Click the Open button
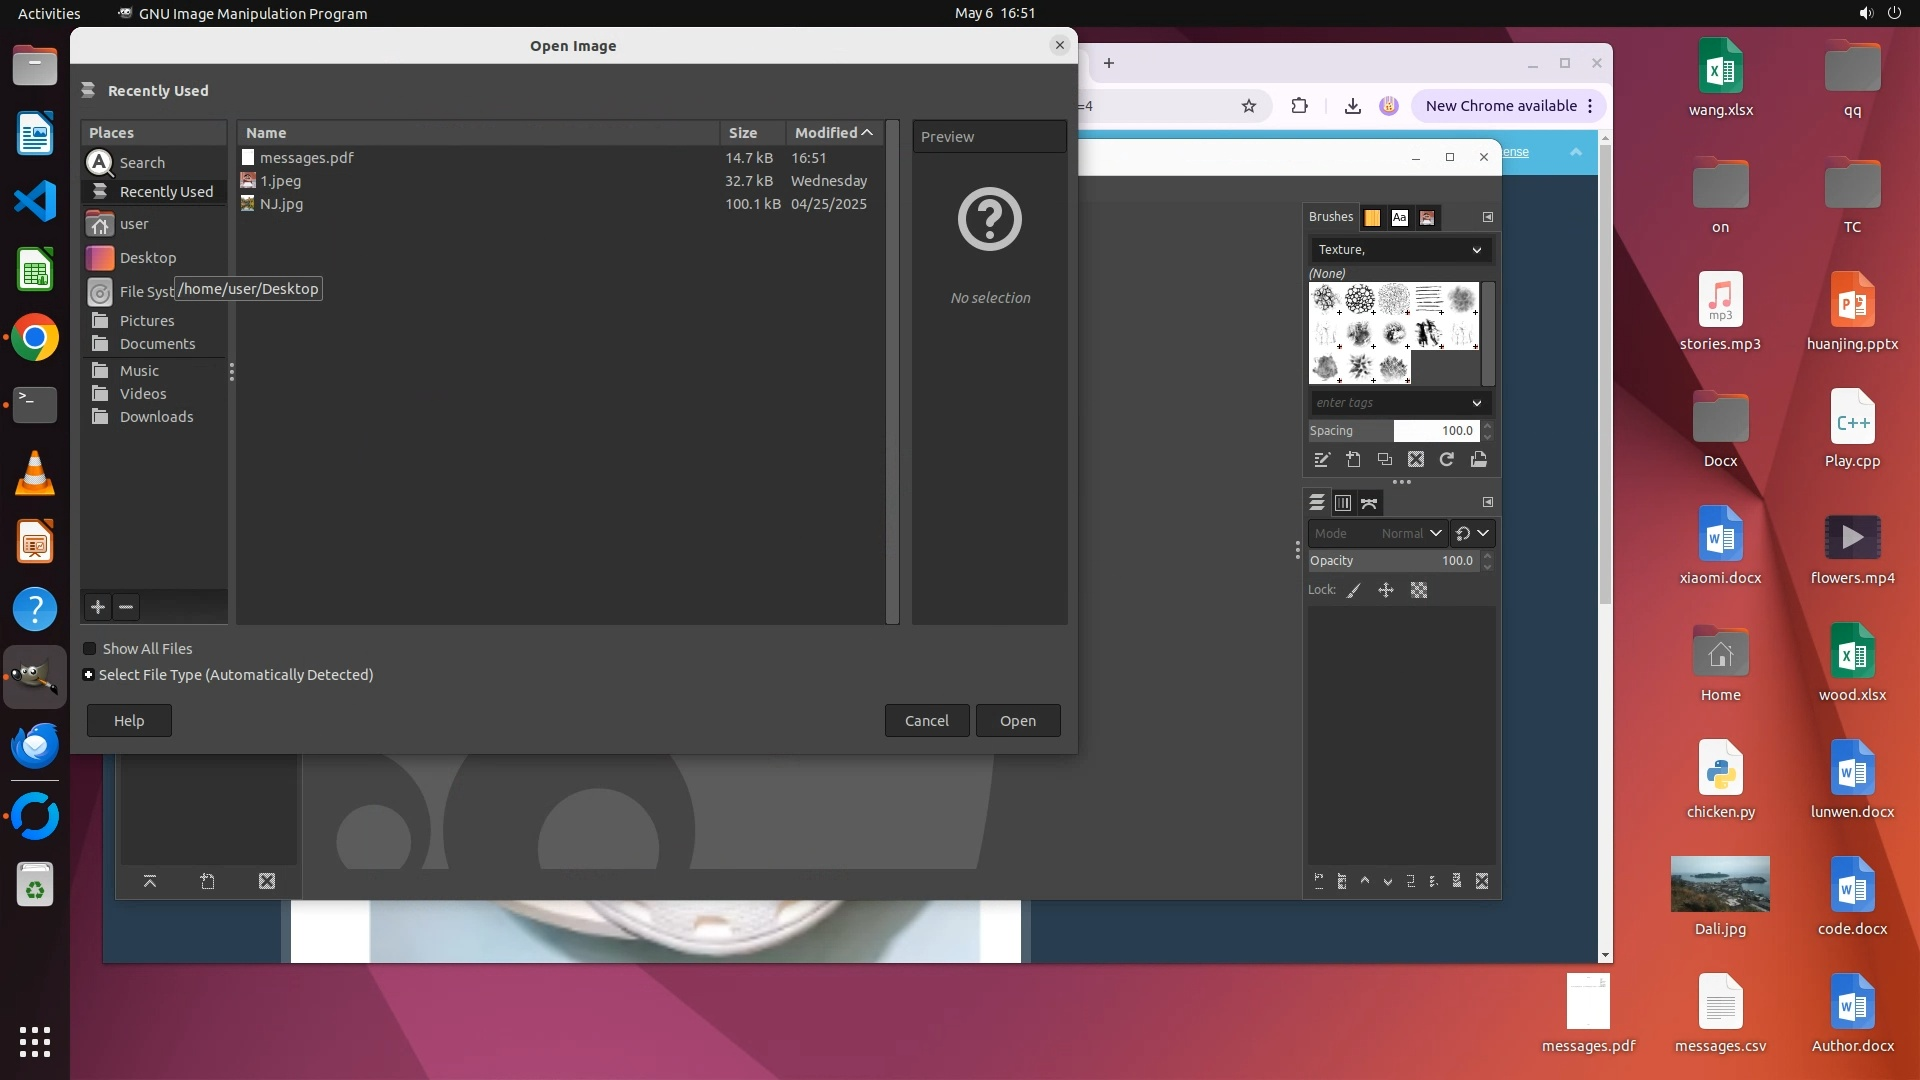 (x=1017, y=721)
